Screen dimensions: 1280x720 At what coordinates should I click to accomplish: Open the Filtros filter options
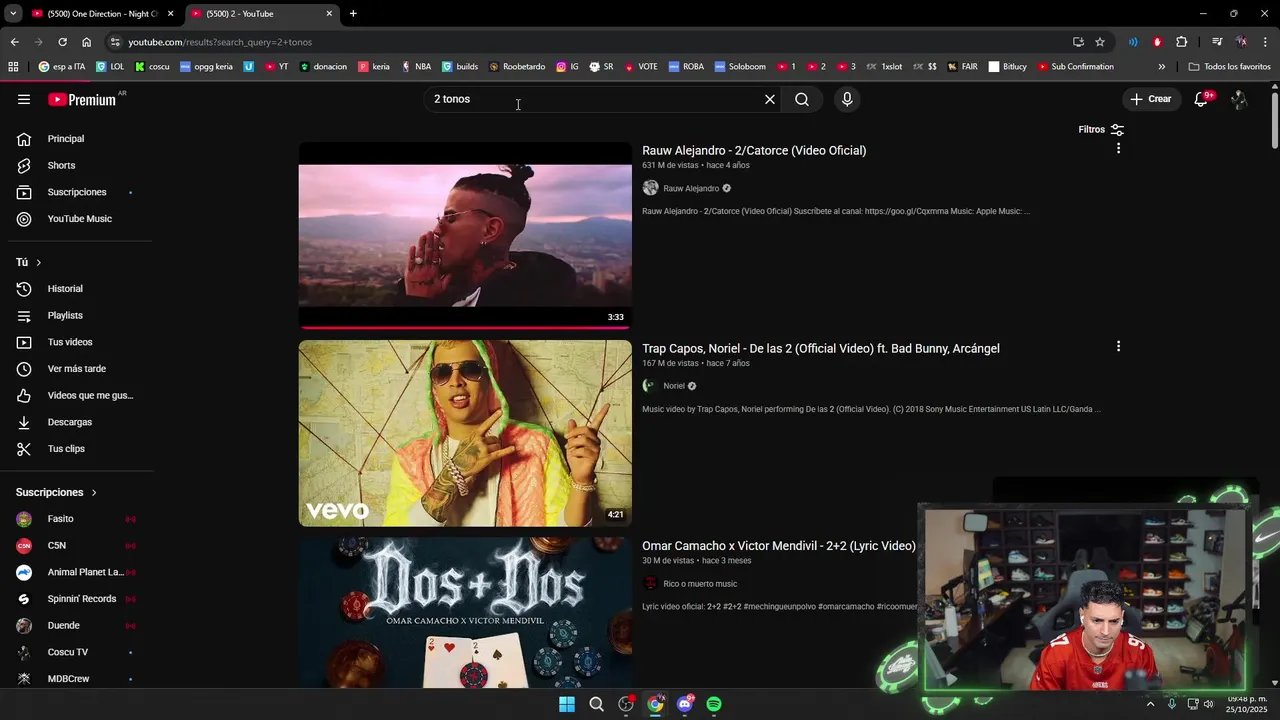point(1101,129)
